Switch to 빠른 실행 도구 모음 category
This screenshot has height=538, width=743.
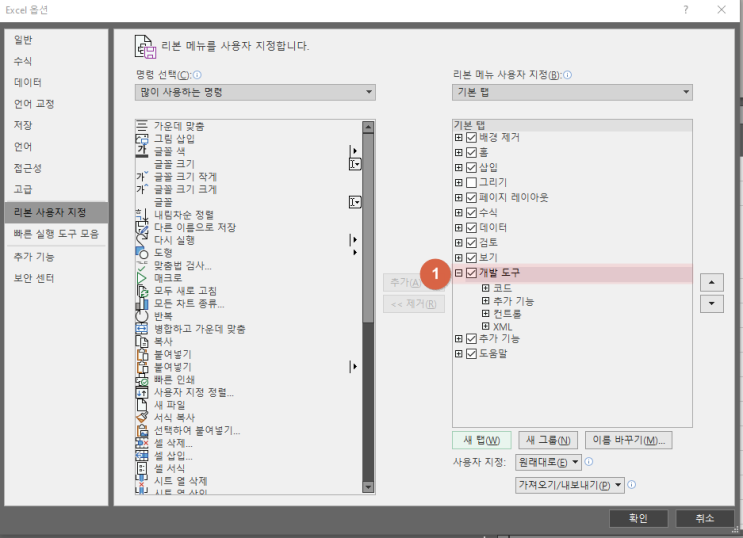pyautogui.click(x=56, y=234)
